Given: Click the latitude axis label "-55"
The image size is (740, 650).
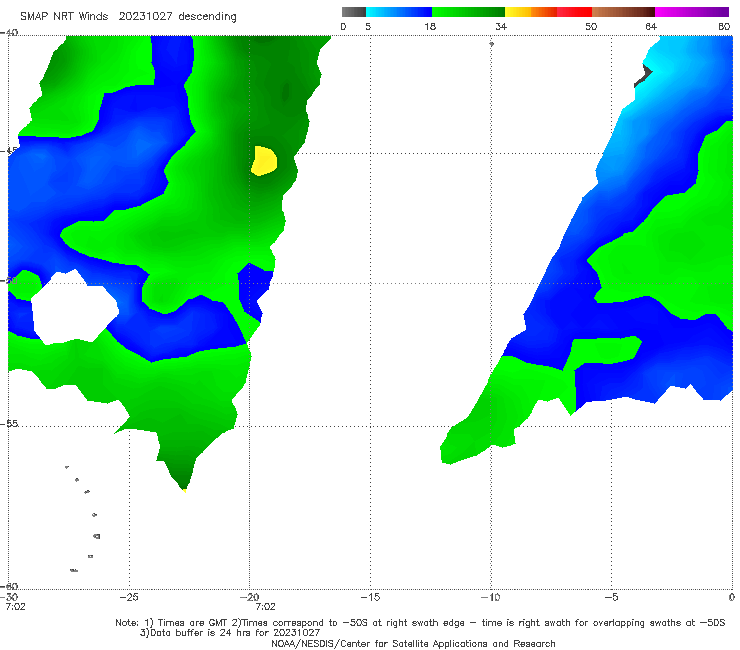Looking at the screenshot, I should click(x=9, y=424).
